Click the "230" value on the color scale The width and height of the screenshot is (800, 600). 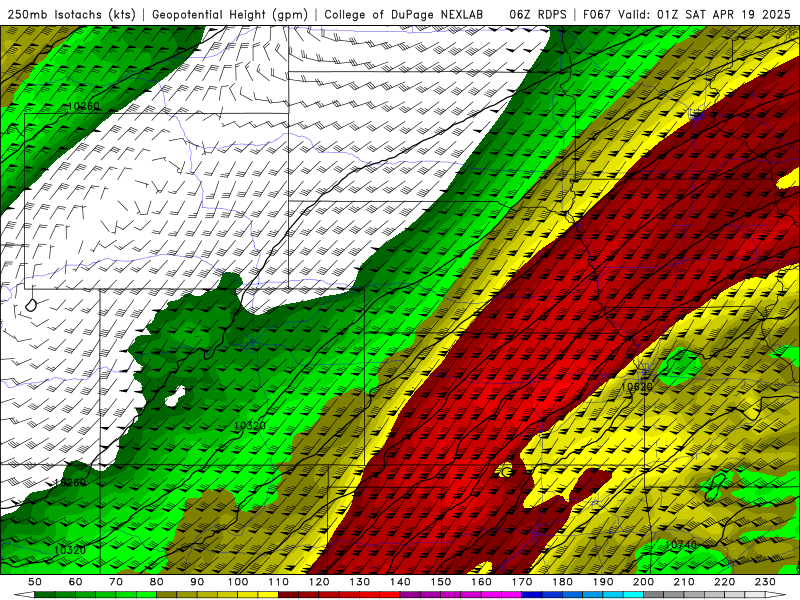[765, 582]
